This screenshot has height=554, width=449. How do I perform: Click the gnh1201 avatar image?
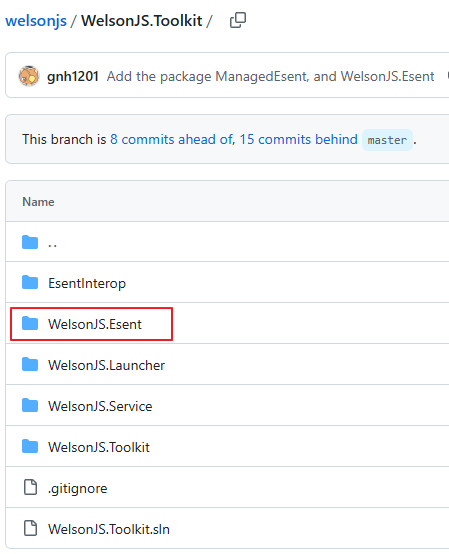coord(29,76)
